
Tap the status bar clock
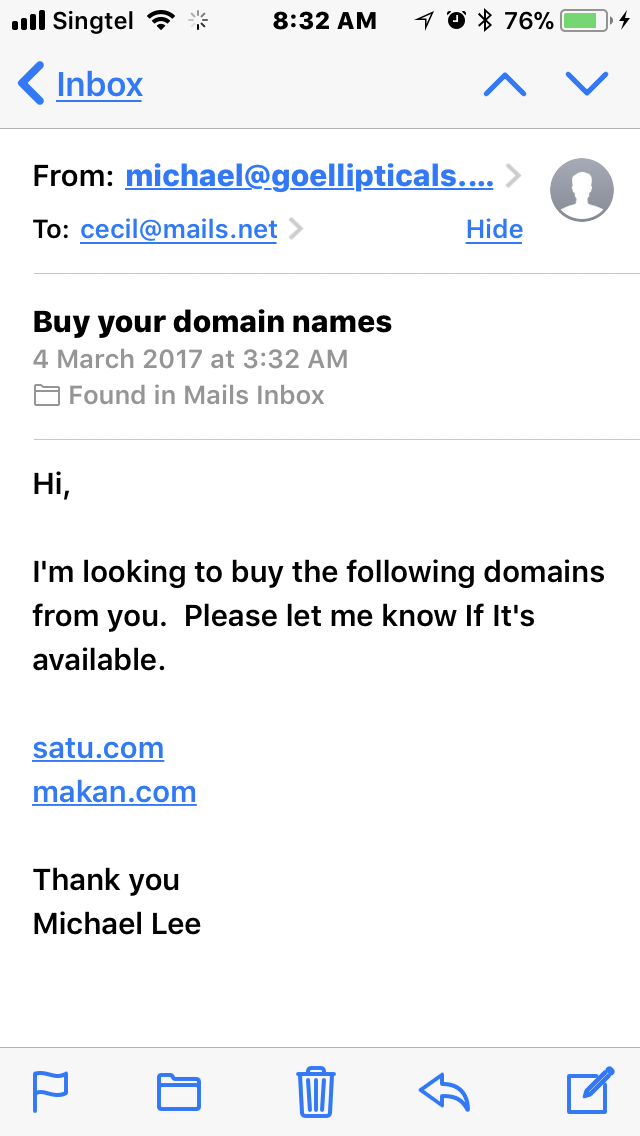coord(324,20)
